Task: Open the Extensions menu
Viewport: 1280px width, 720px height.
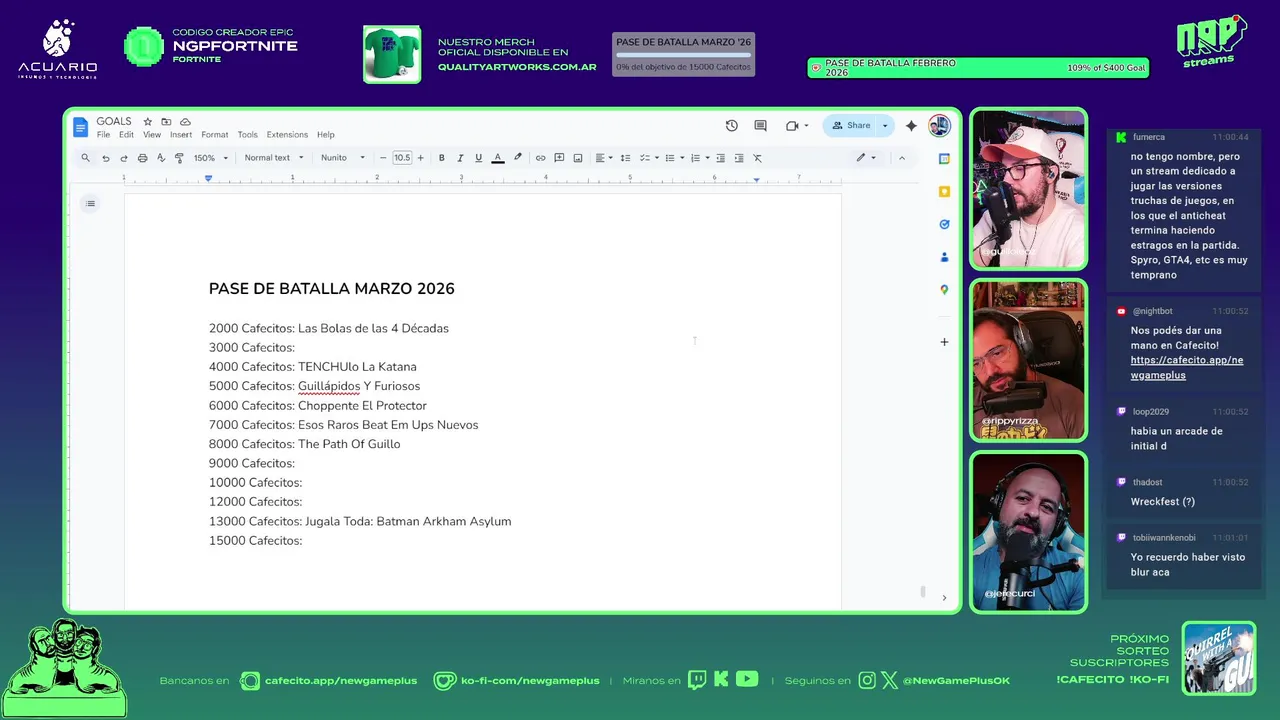Action: [287, 135]
